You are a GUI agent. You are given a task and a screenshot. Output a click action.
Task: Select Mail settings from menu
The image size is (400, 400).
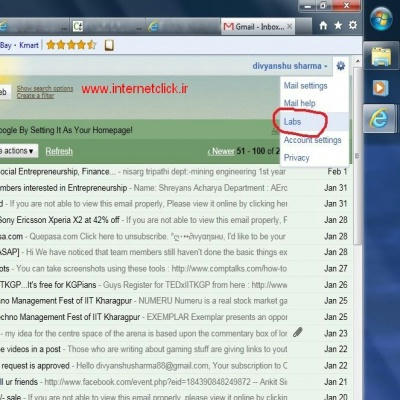[305, 86]
